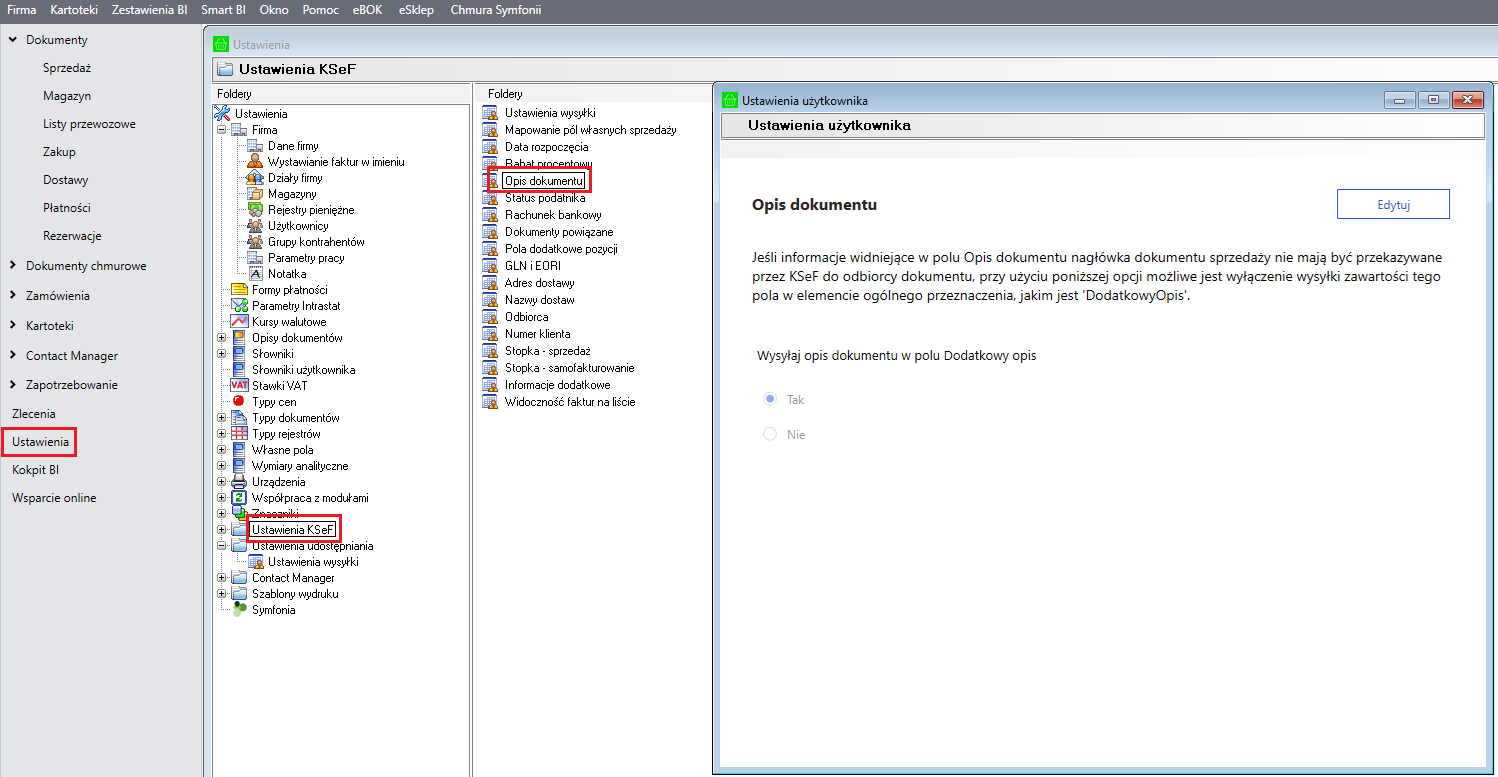This screenshot has height=777, width=1498.
Task: Open the Kartoteki menu in the menu bar
Action: pos(74,10)
